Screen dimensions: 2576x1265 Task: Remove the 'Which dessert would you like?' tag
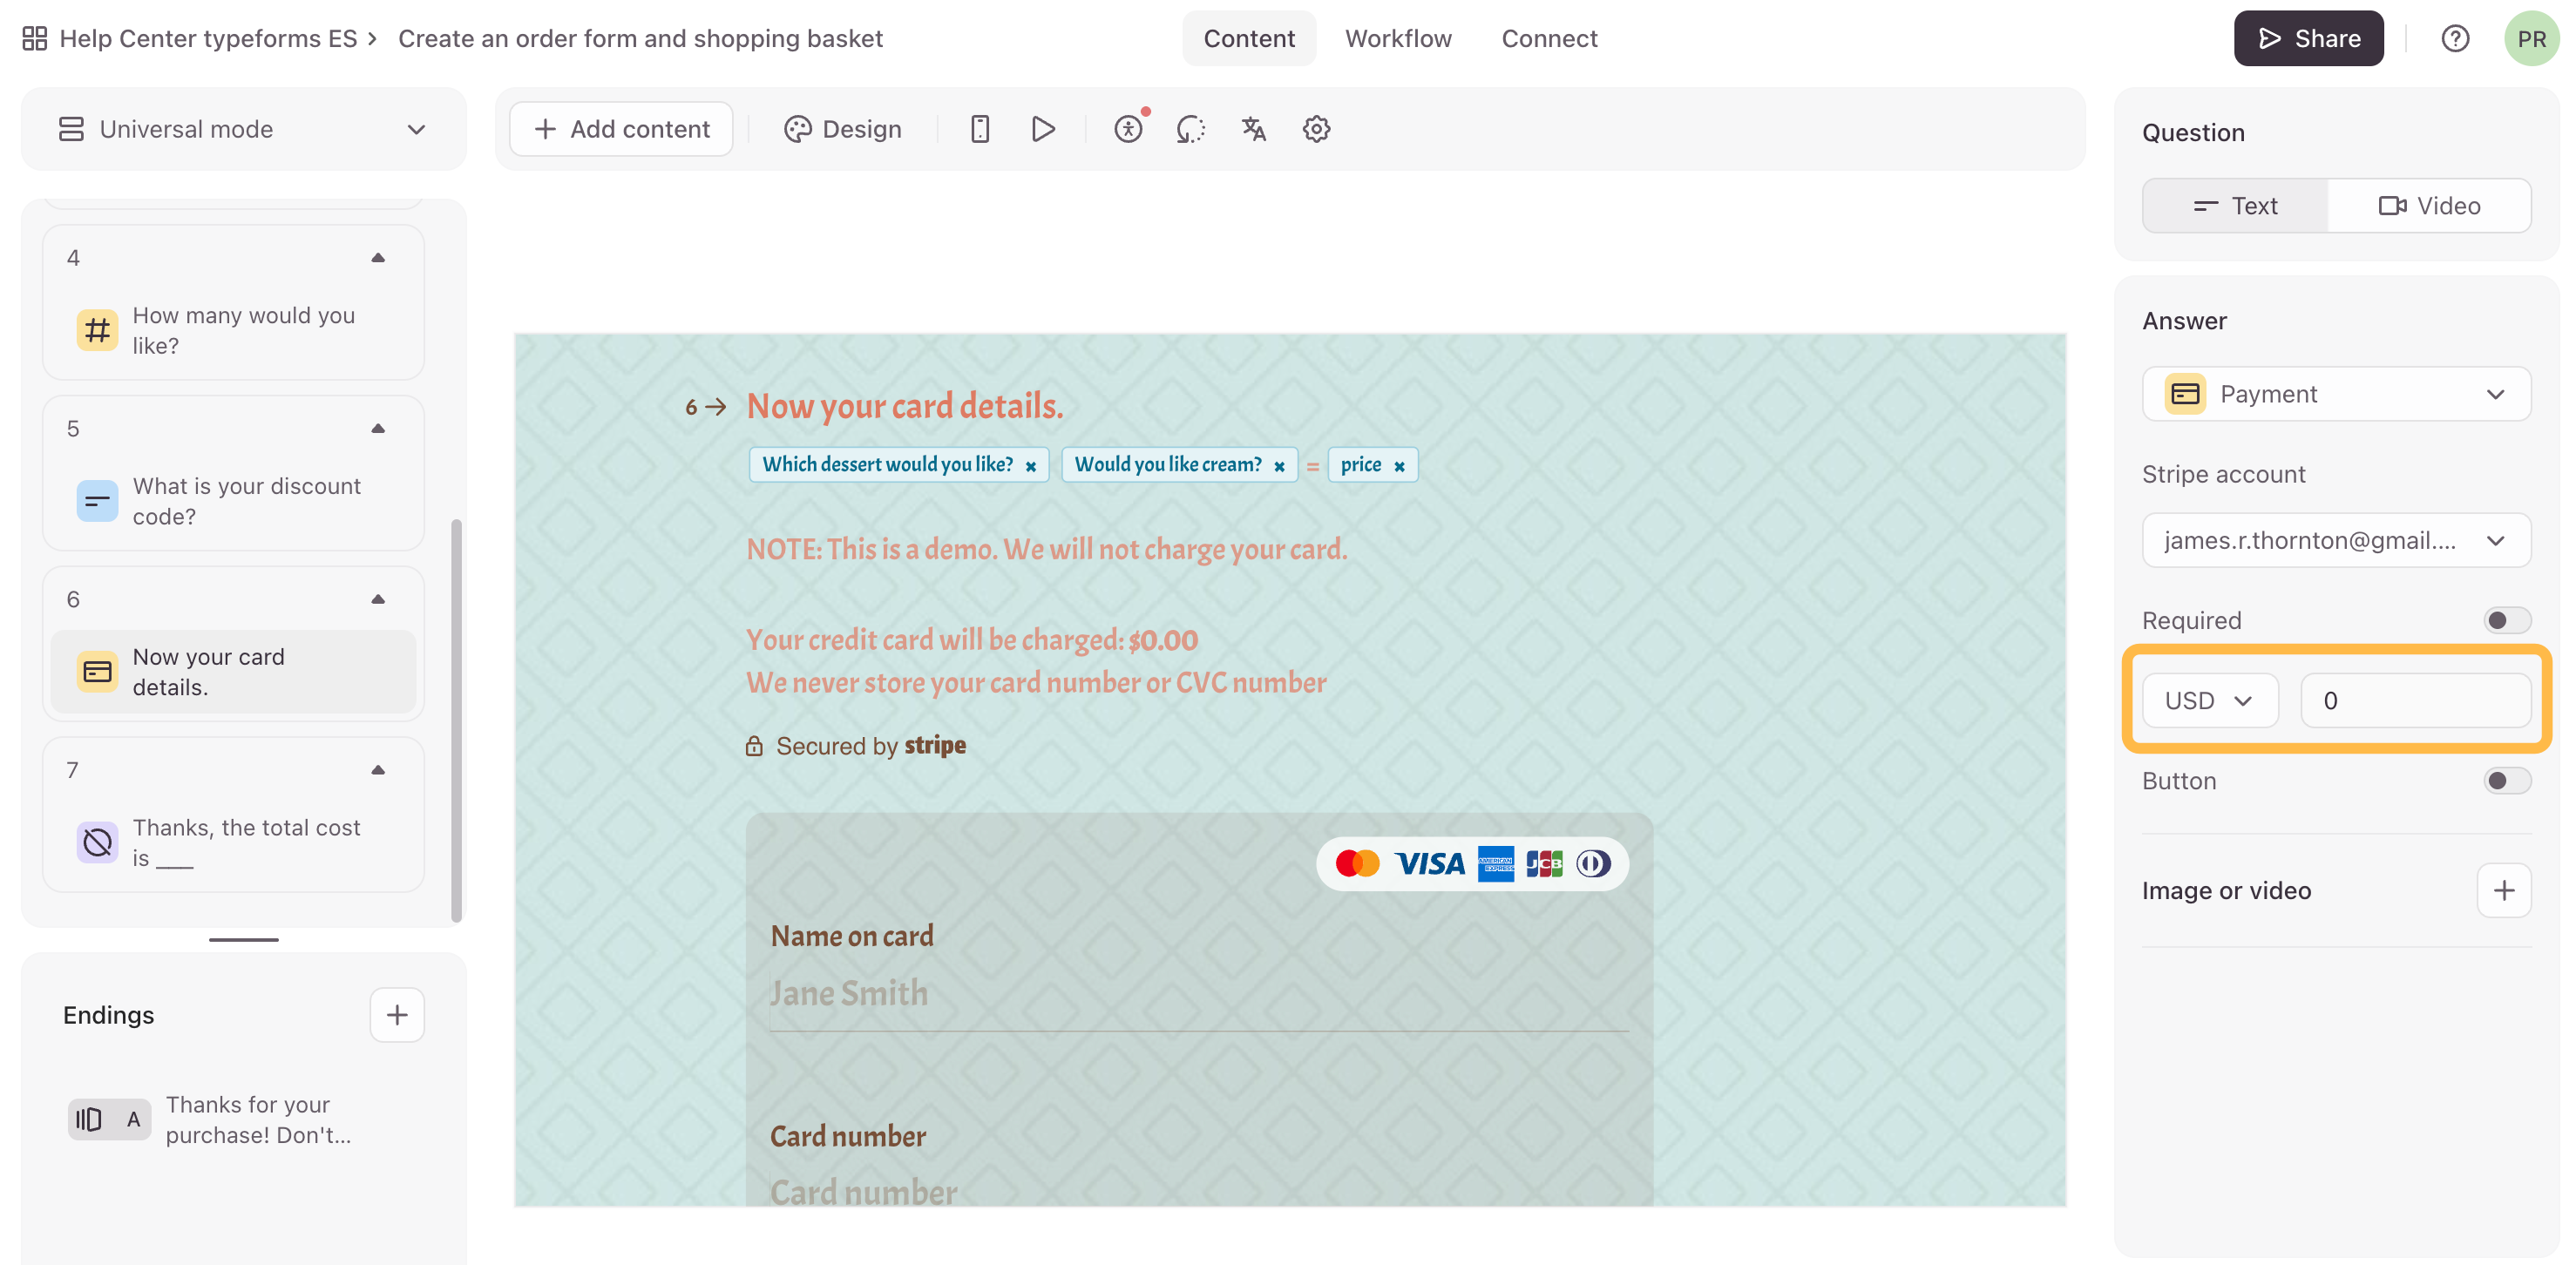pos(1031,466)
